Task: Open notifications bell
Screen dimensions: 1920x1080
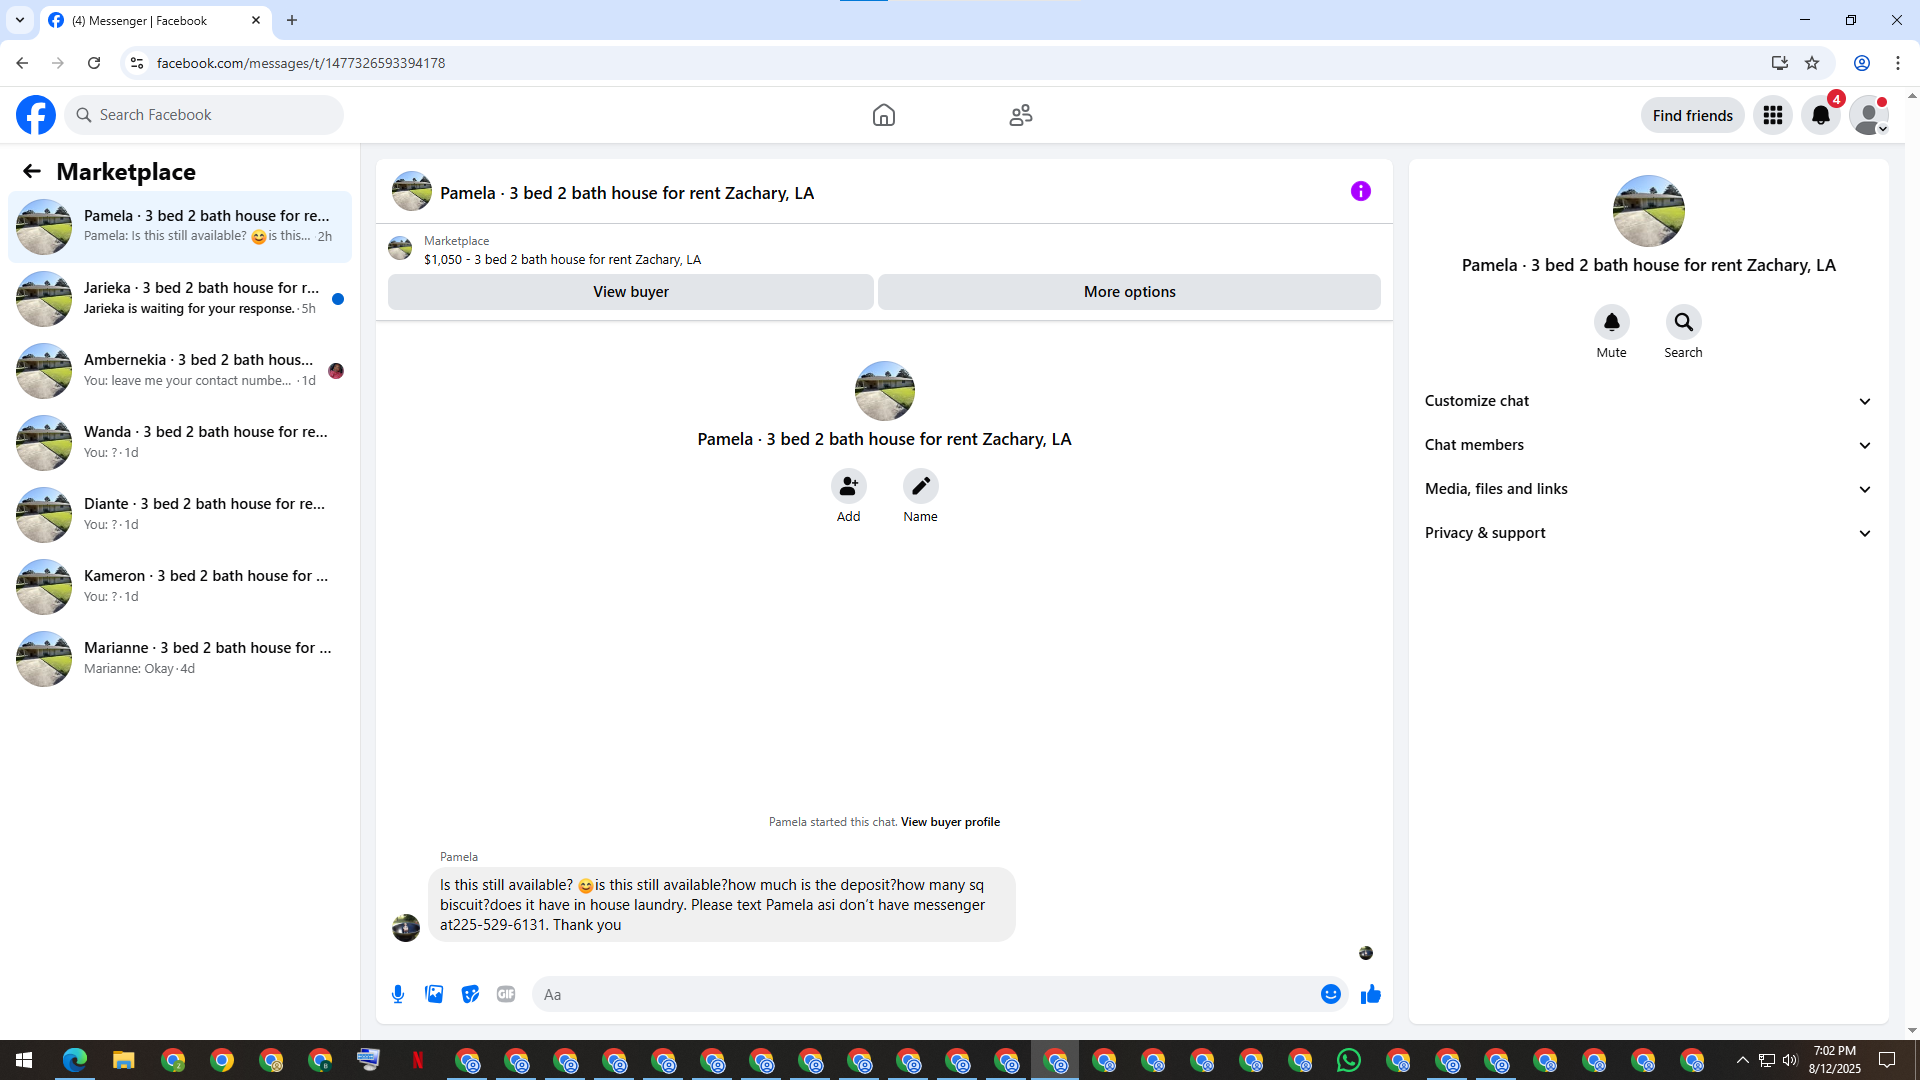Action: click(1820, 115)
